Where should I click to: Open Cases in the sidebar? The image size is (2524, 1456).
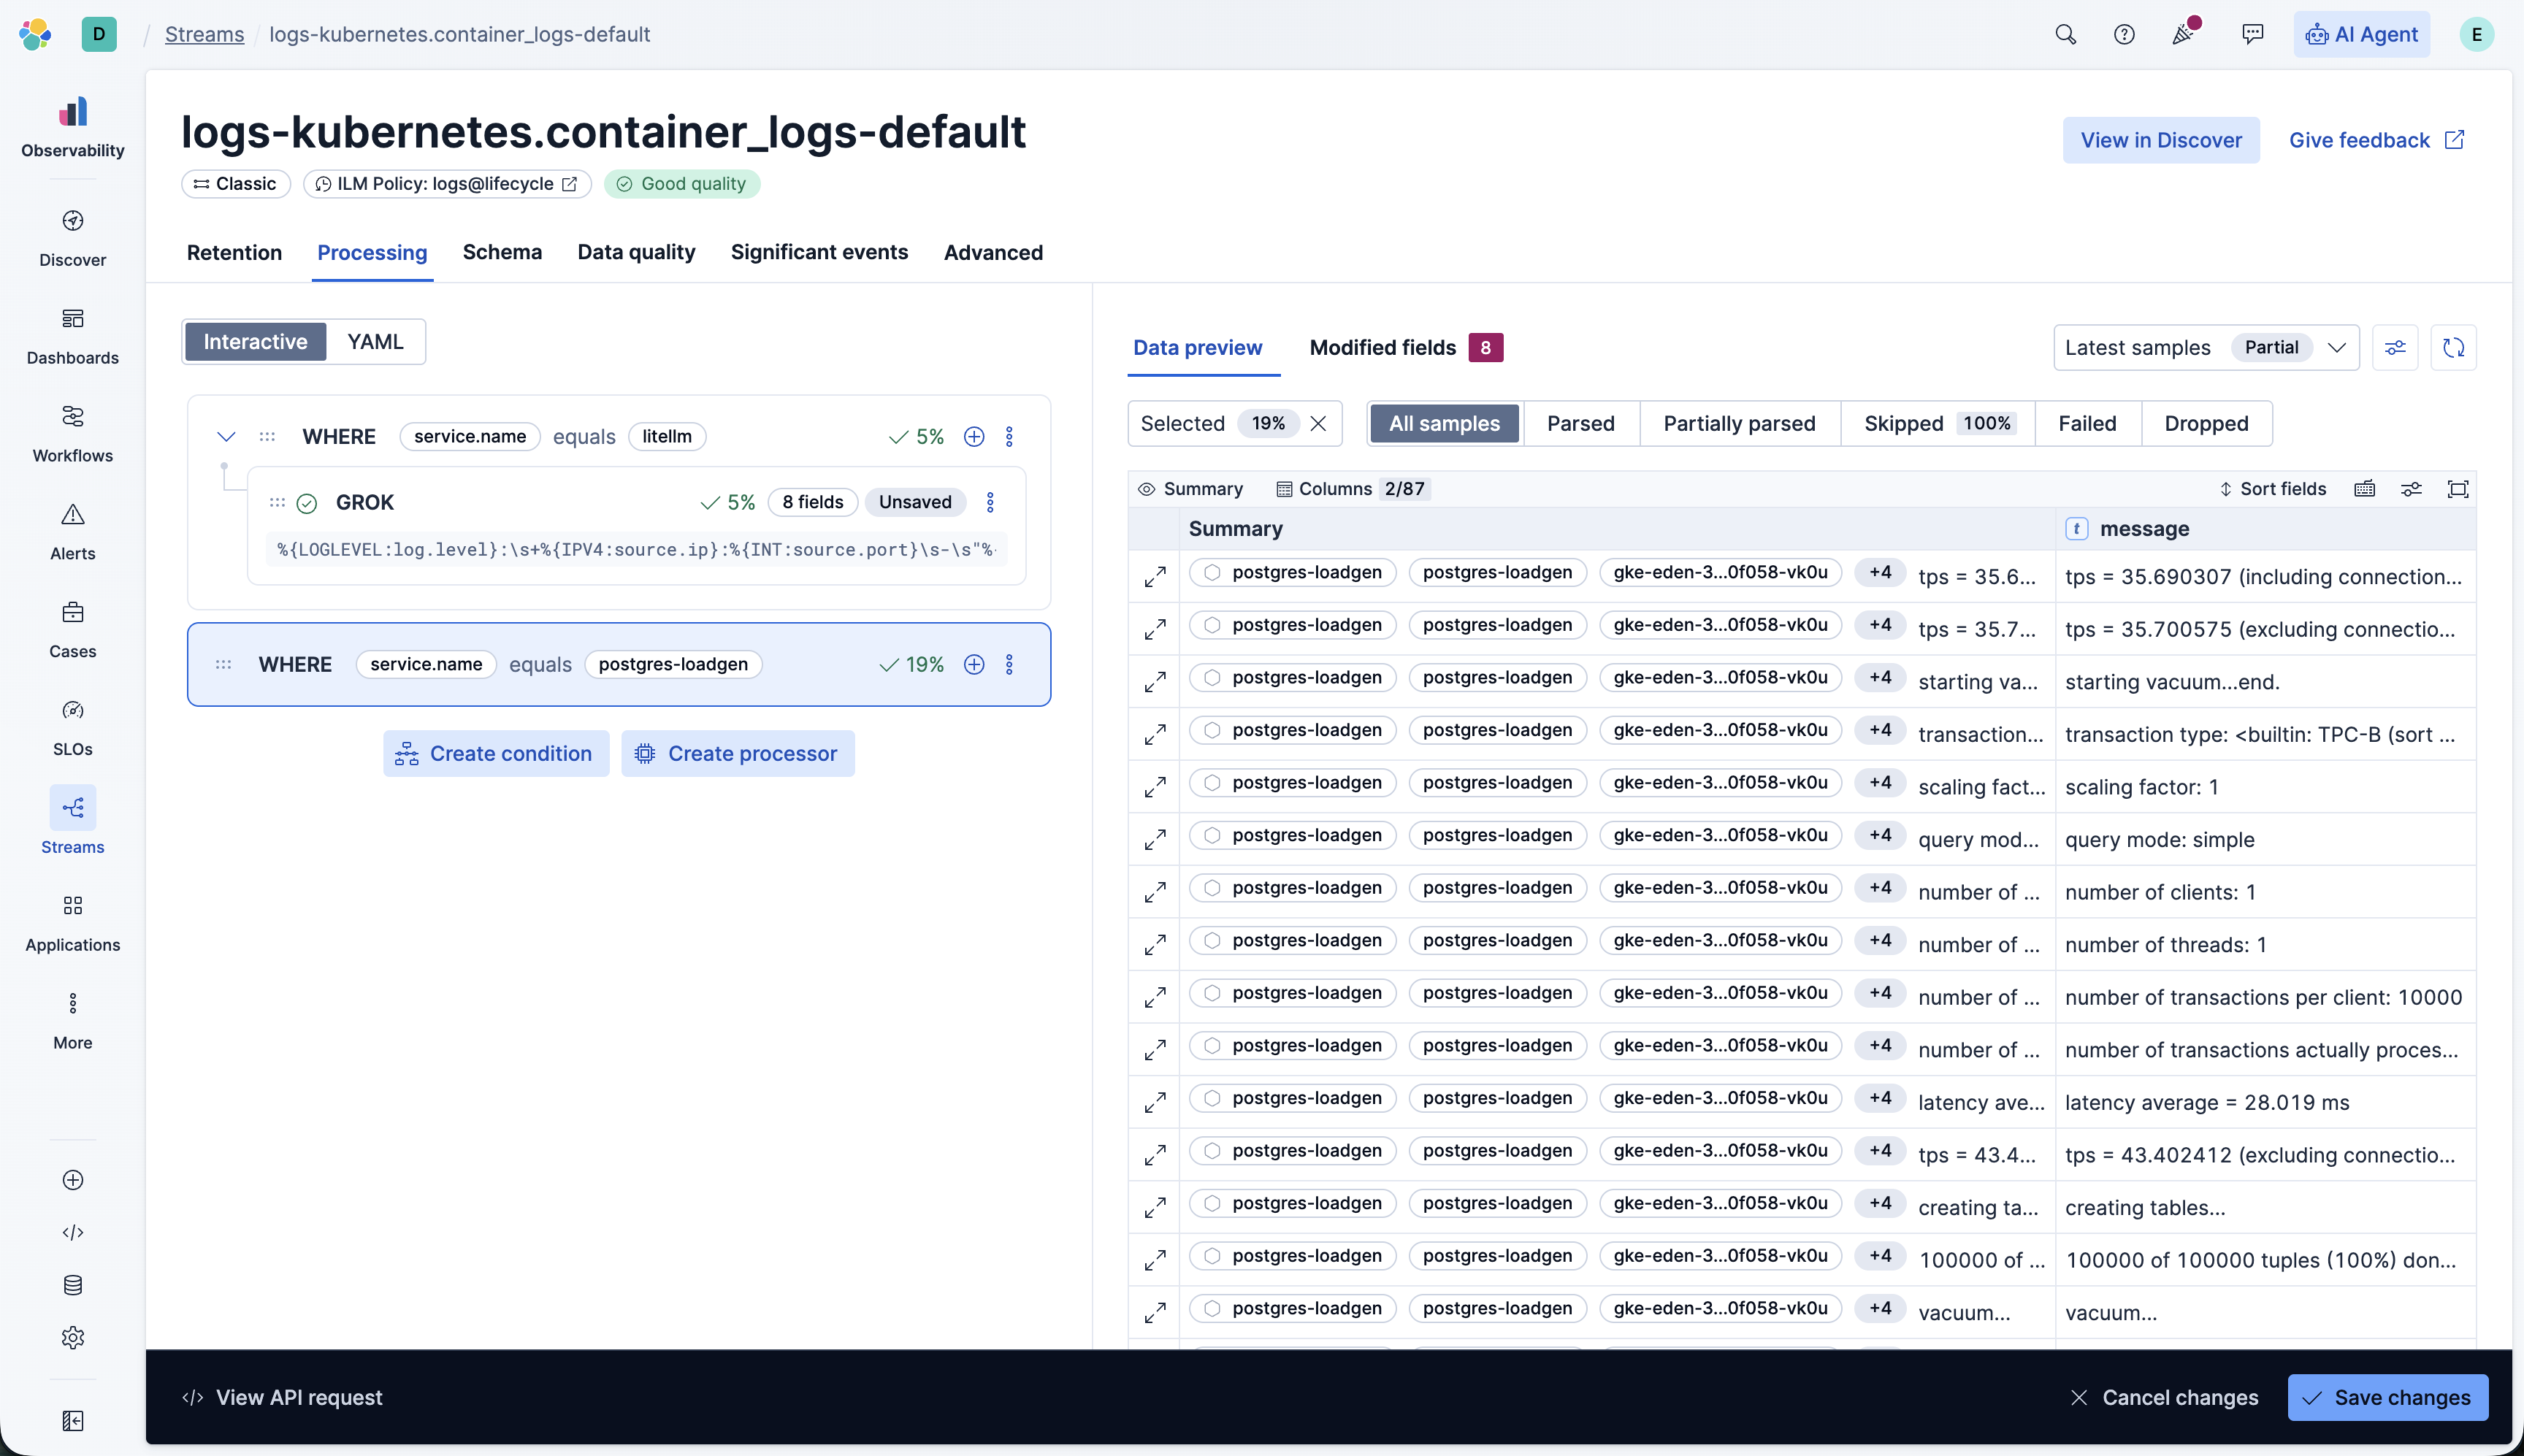(72, 630)
